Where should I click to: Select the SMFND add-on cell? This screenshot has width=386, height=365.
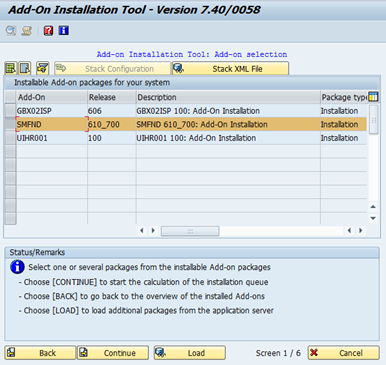[52, 124]
